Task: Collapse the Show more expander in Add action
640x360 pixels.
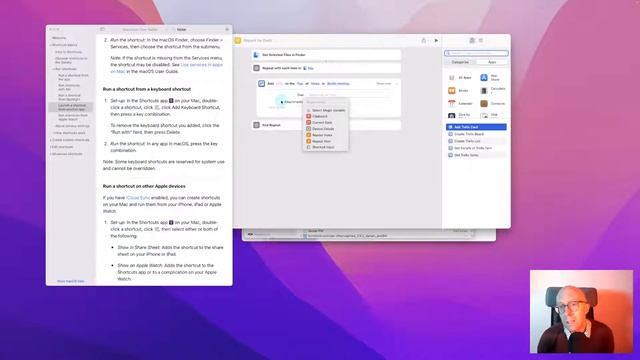Action: click(386, 84)
